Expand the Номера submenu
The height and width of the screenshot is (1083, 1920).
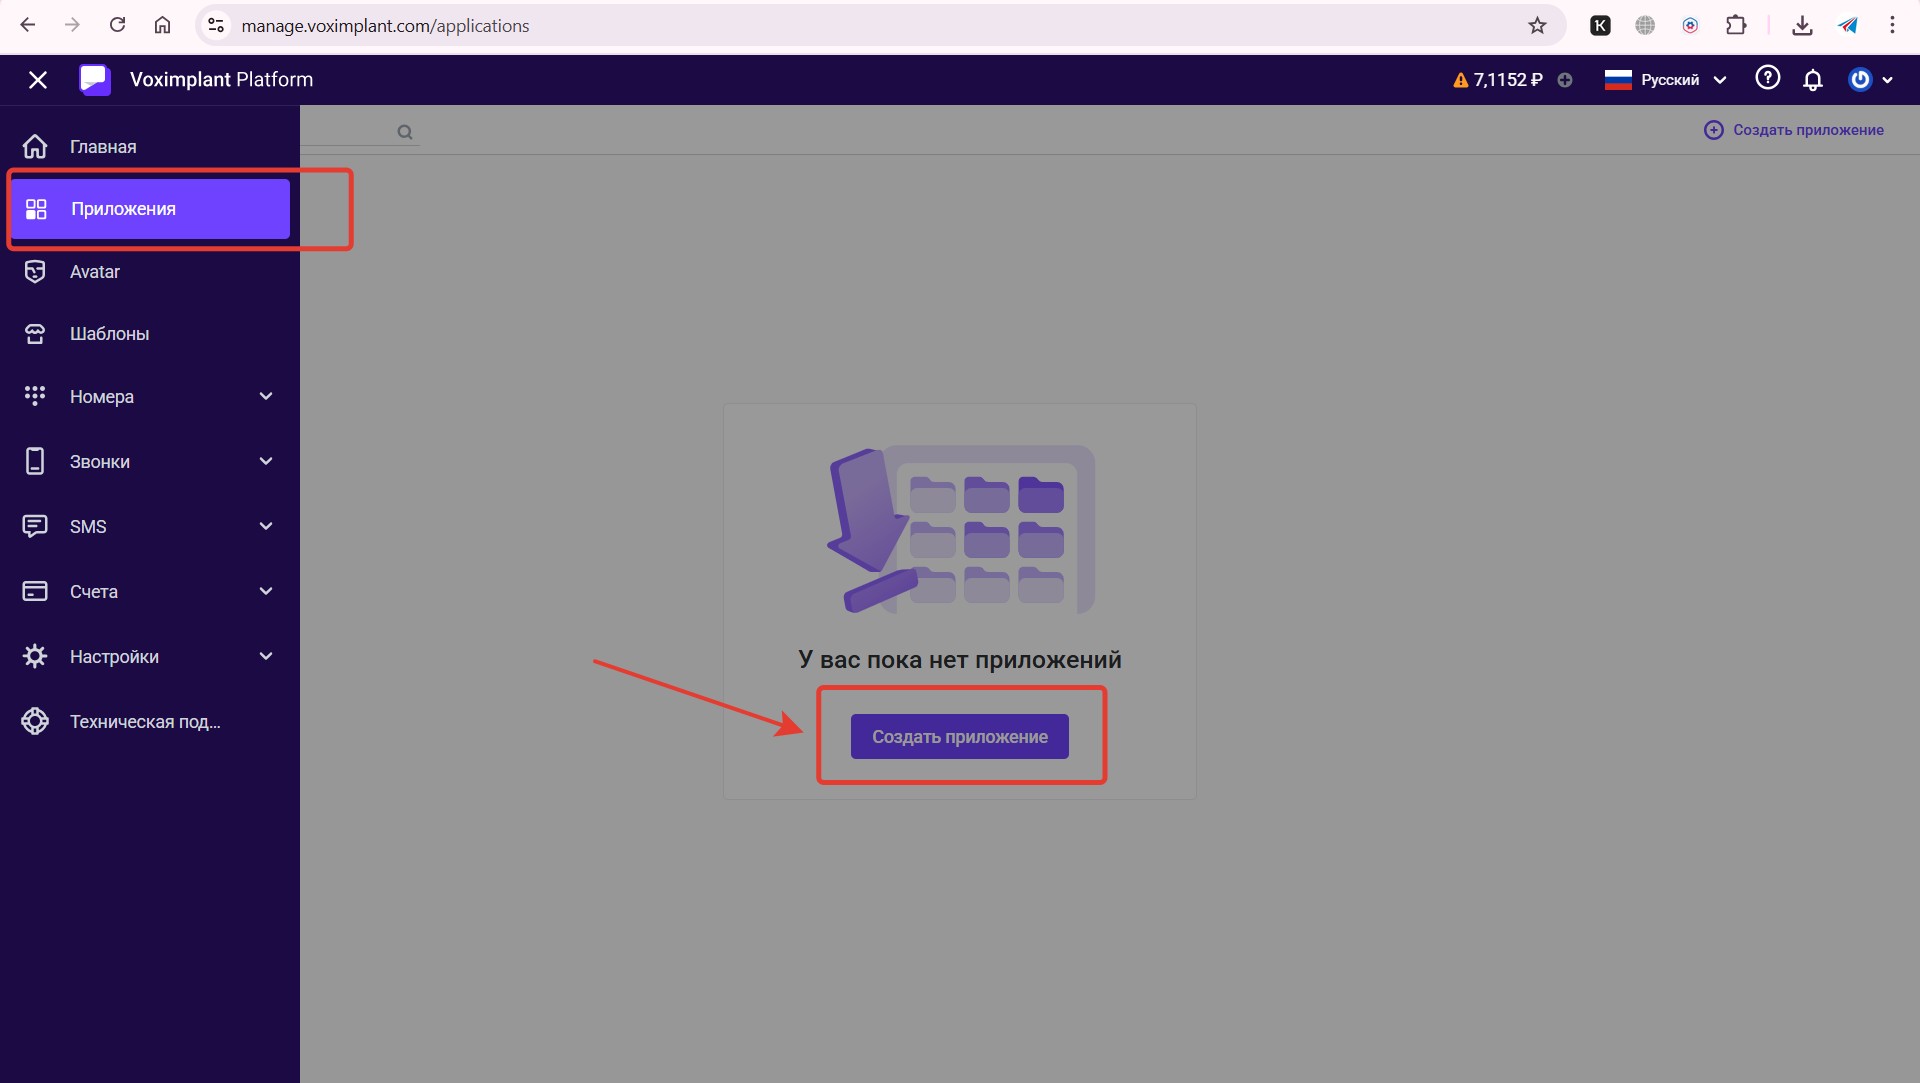click(266, 396)
